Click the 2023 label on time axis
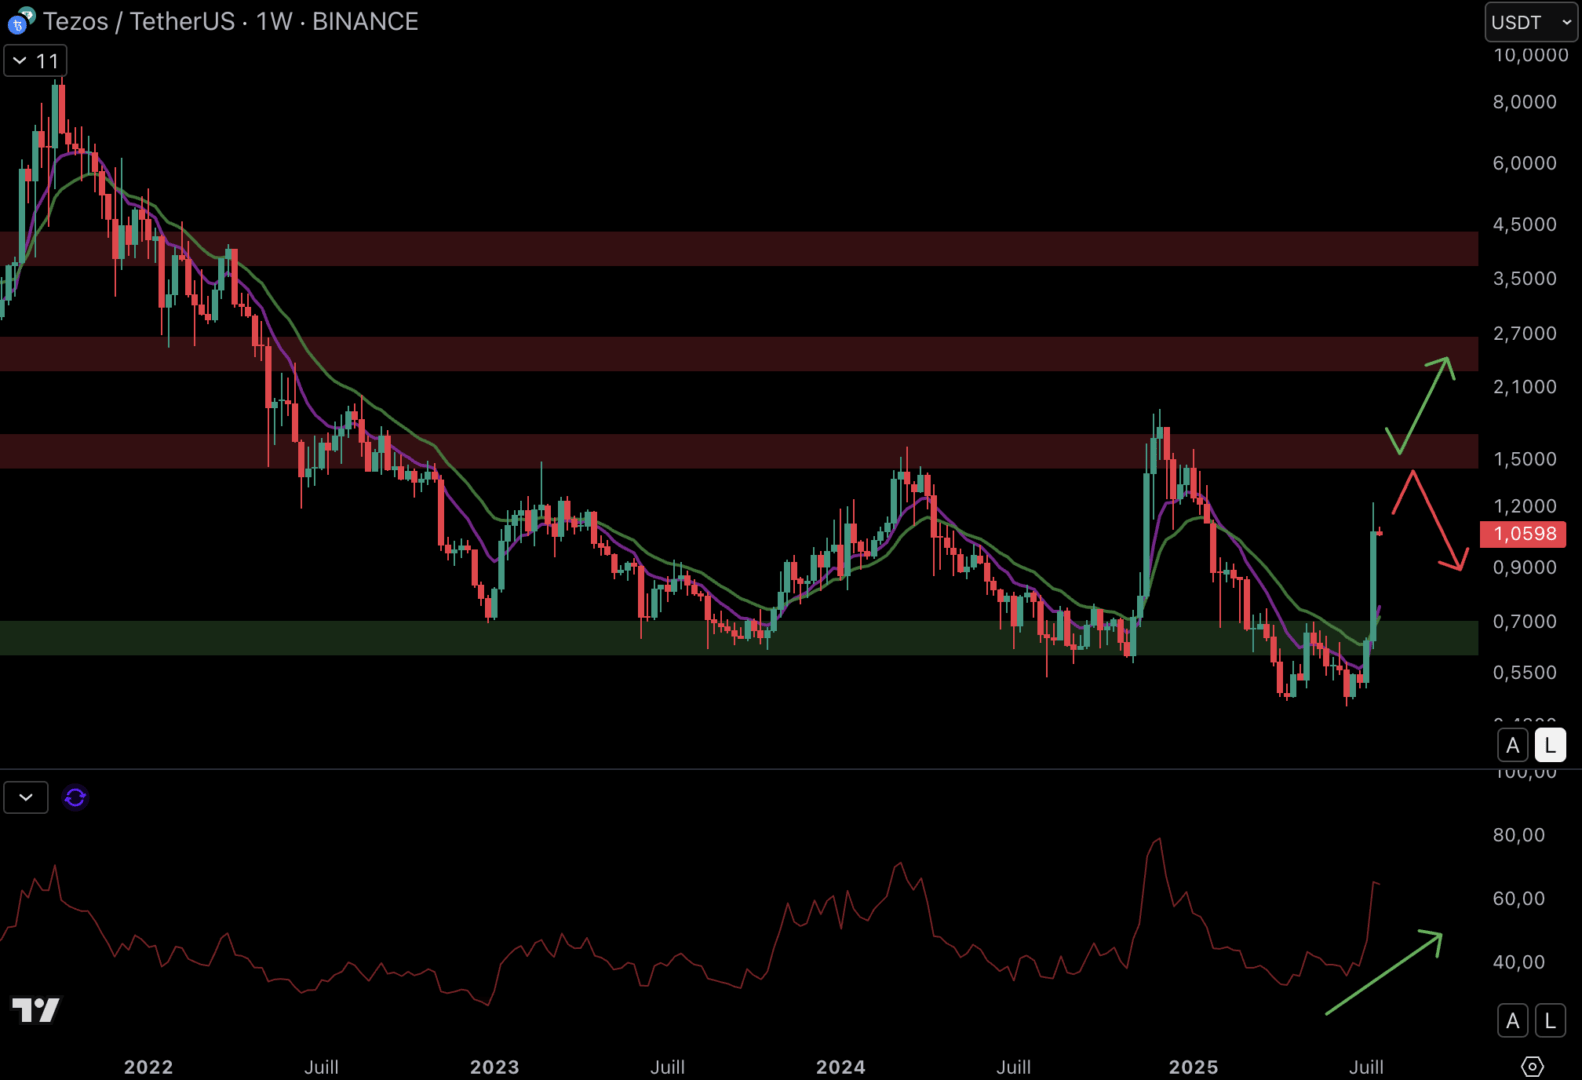1582x1080 pixels. pos(494,1067)
